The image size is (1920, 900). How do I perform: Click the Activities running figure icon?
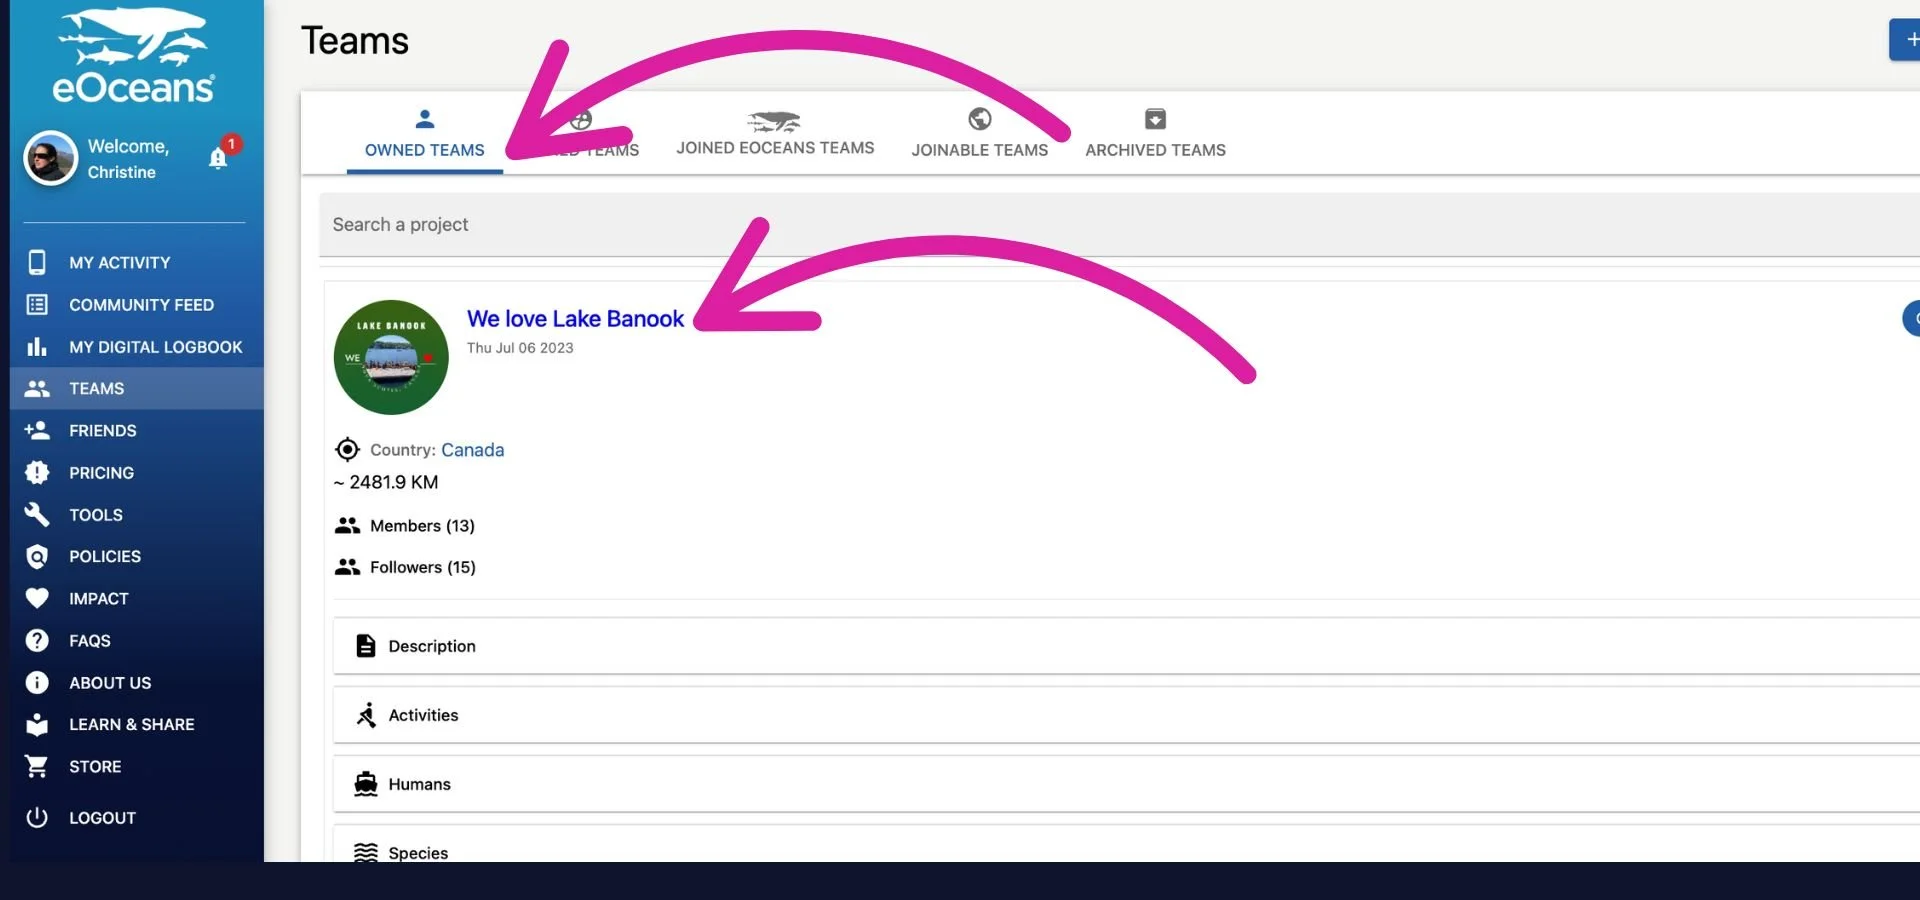click(366, 714)
